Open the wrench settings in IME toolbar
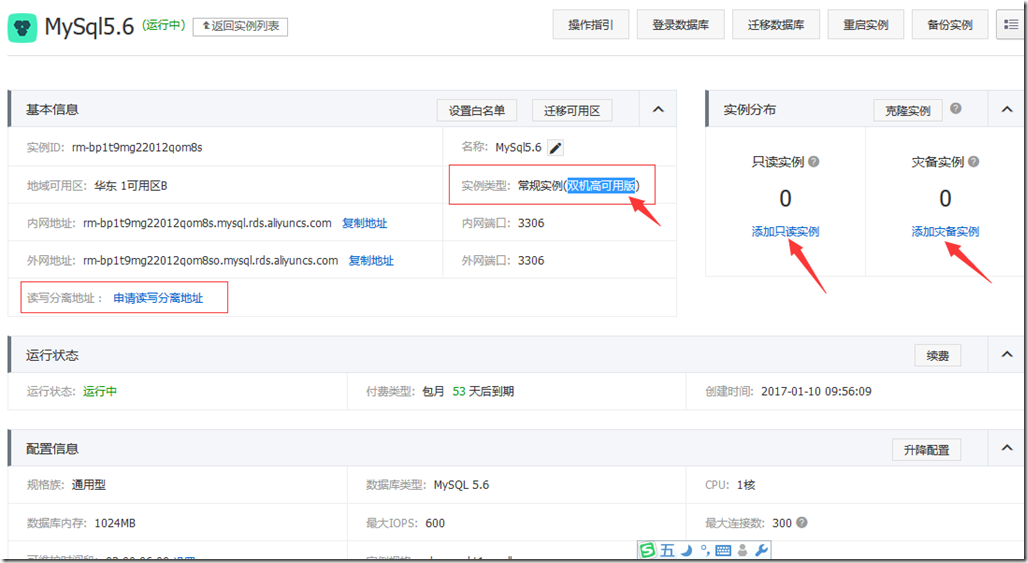Image resolution: width=1028 pixels, height=563 pixels. 761,550
